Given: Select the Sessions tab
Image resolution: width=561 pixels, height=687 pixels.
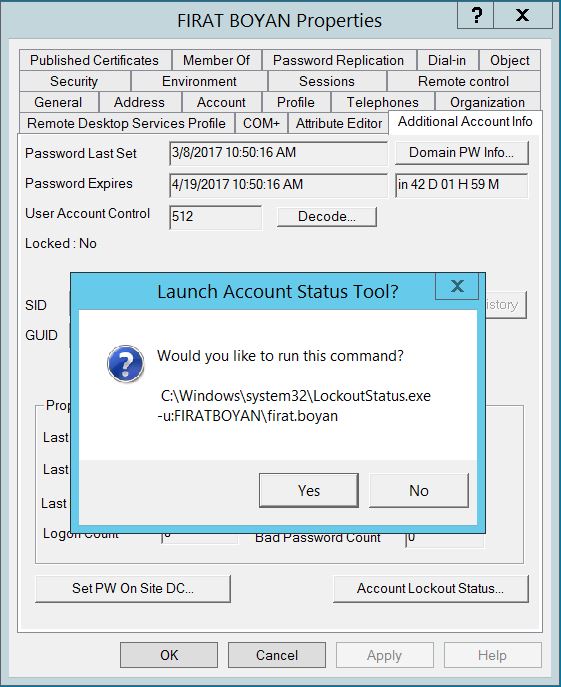Looking at the screenshot, I should 327,81.
